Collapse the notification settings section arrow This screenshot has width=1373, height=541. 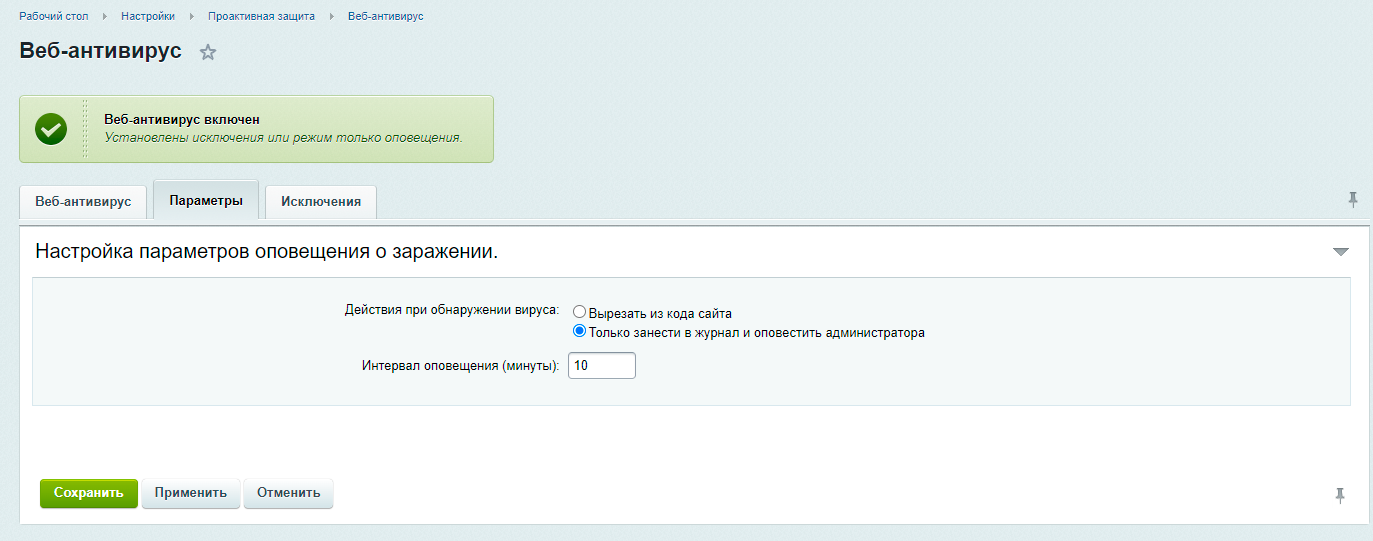[x=1341, y=252]
